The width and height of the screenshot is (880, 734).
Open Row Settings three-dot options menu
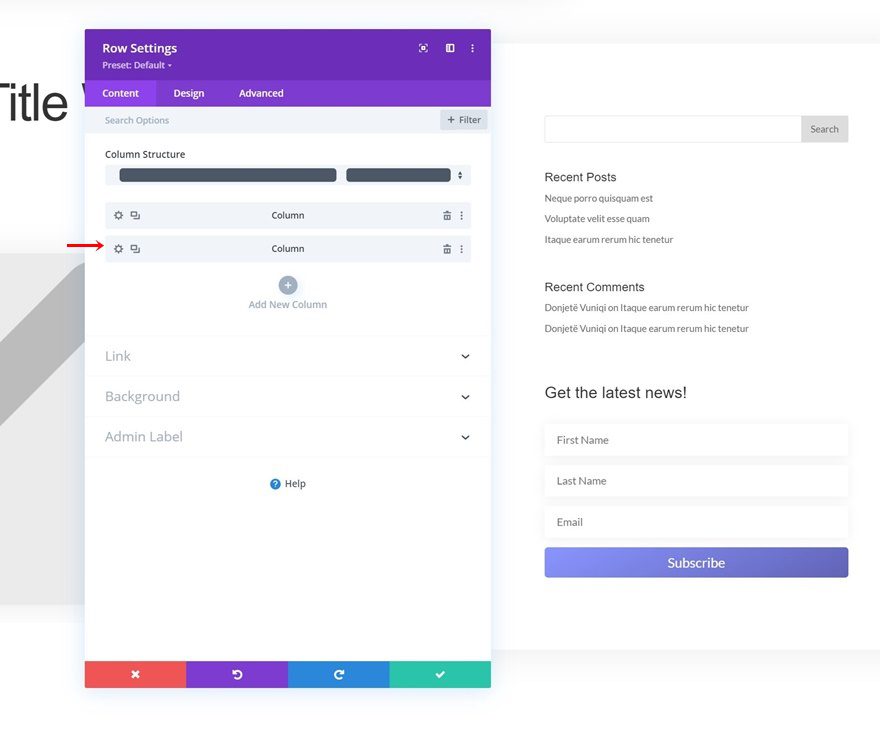472,47
